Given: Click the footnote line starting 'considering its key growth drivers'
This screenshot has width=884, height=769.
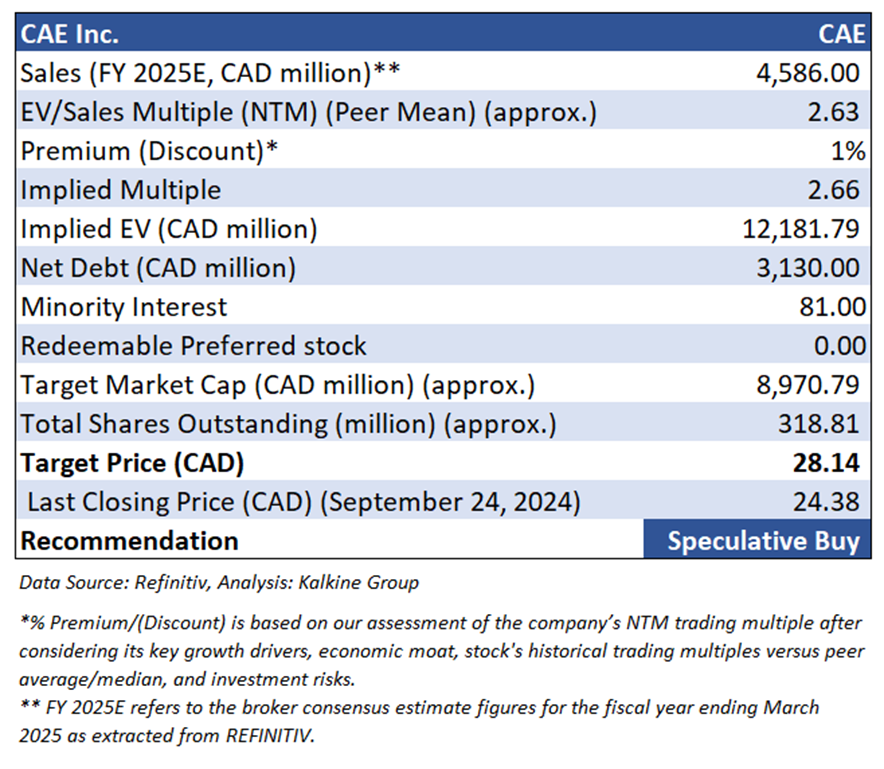Looking at the screenshot, I should (441, 651).
